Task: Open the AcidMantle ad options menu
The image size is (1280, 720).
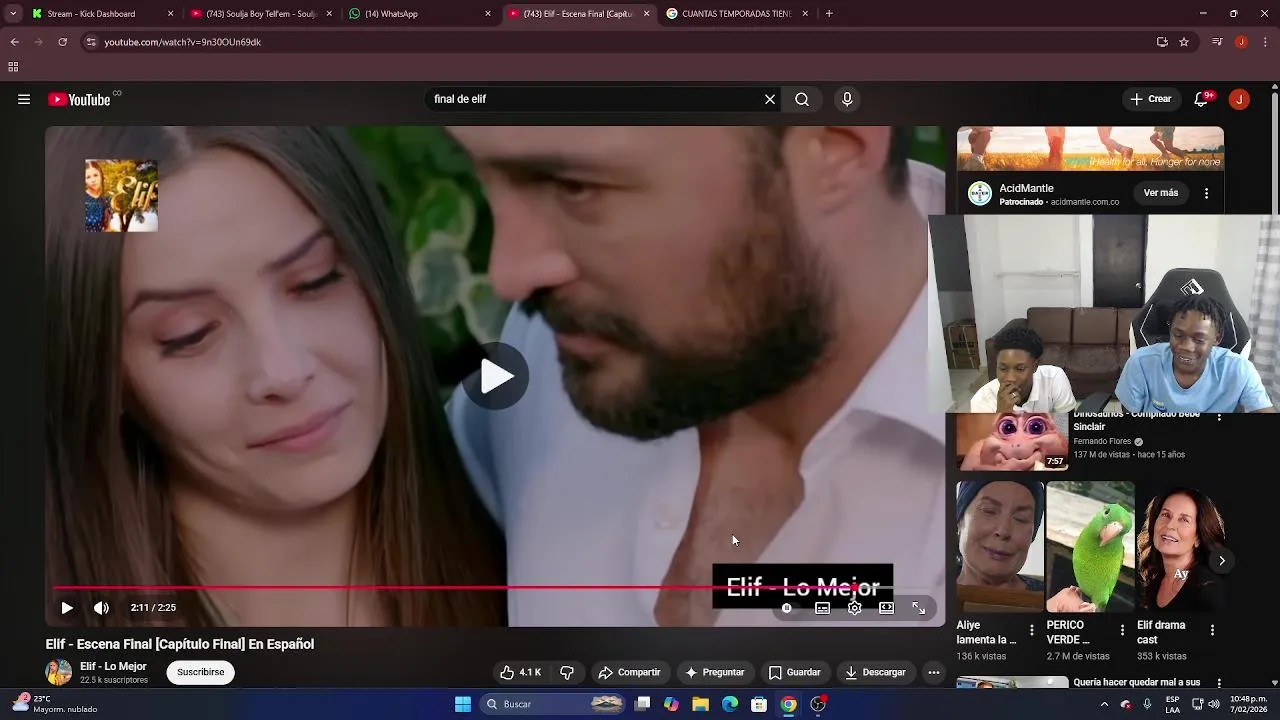Action: click(x=1206, y=193)
